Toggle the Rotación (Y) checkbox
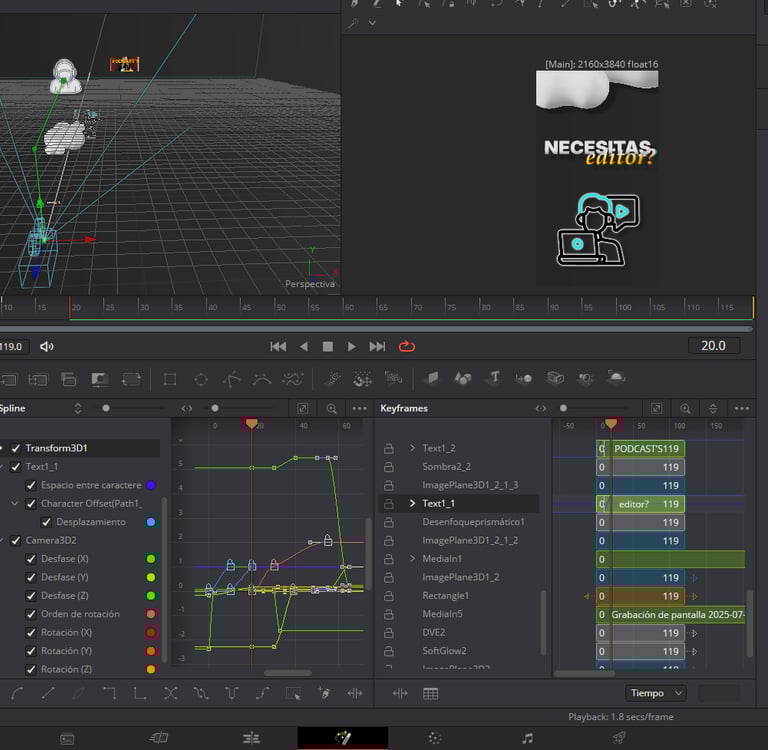The image size is (768, 750). (x=30, y=651)
